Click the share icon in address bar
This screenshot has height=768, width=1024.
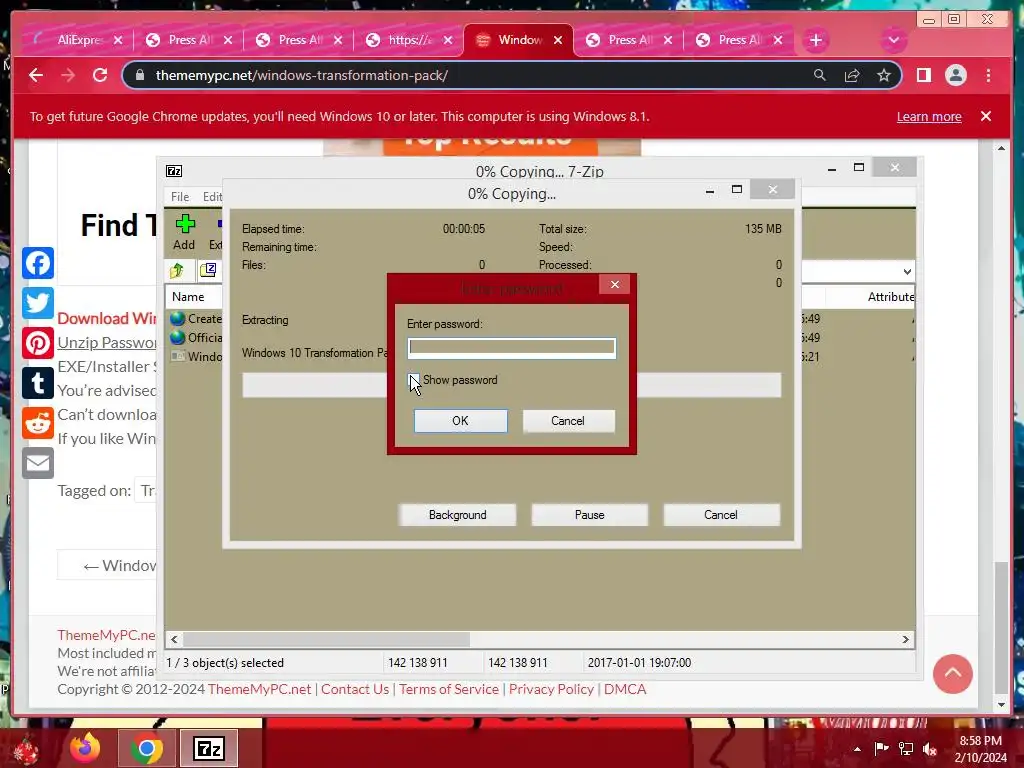click(852, 76)
